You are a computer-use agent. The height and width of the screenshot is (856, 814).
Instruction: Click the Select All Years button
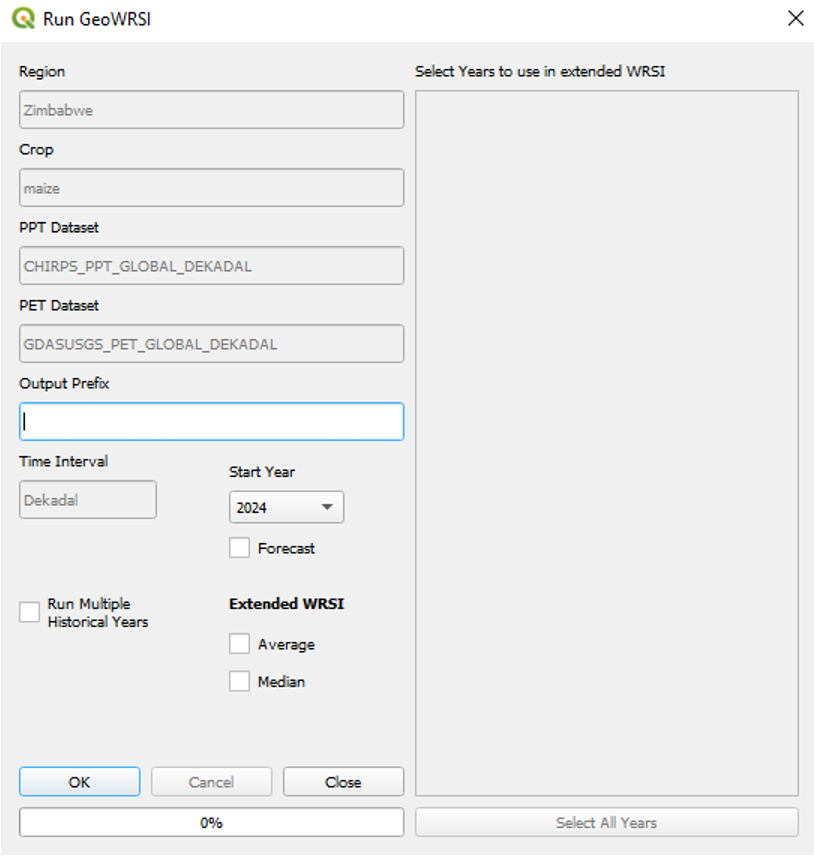pos(606,822)
